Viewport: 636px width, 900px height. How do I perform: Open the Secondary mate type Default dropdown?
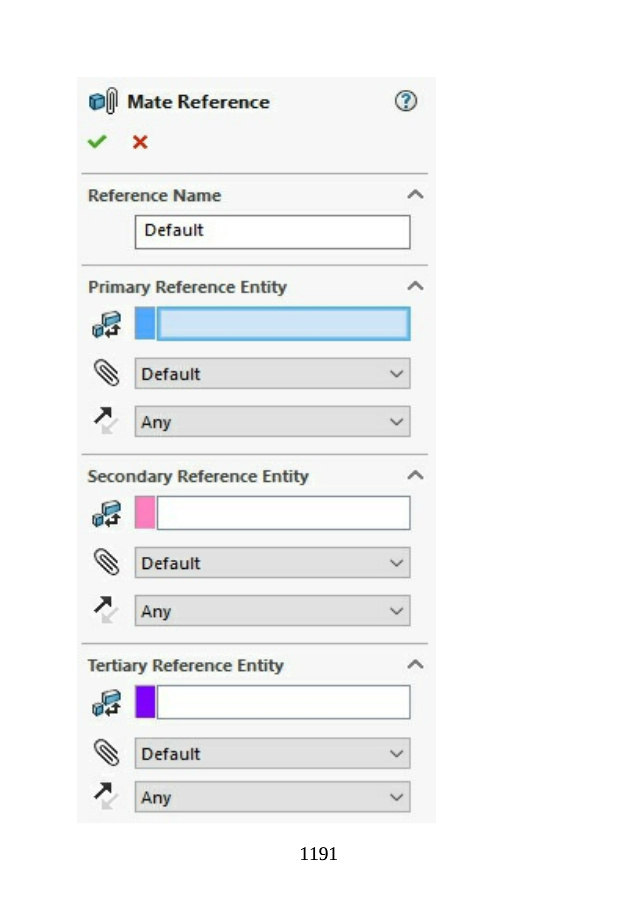click(x=272, y=563)
